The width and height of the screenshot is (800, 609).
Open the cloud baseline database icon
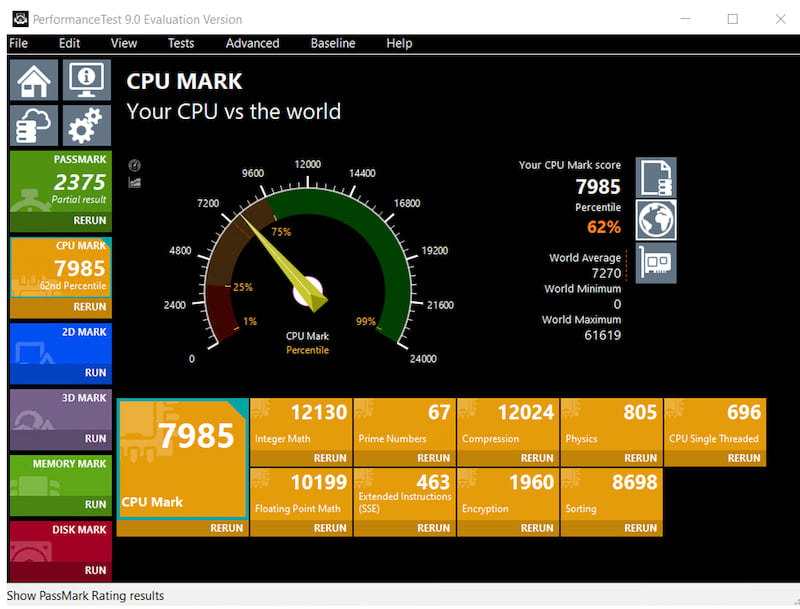click(34, 125)
